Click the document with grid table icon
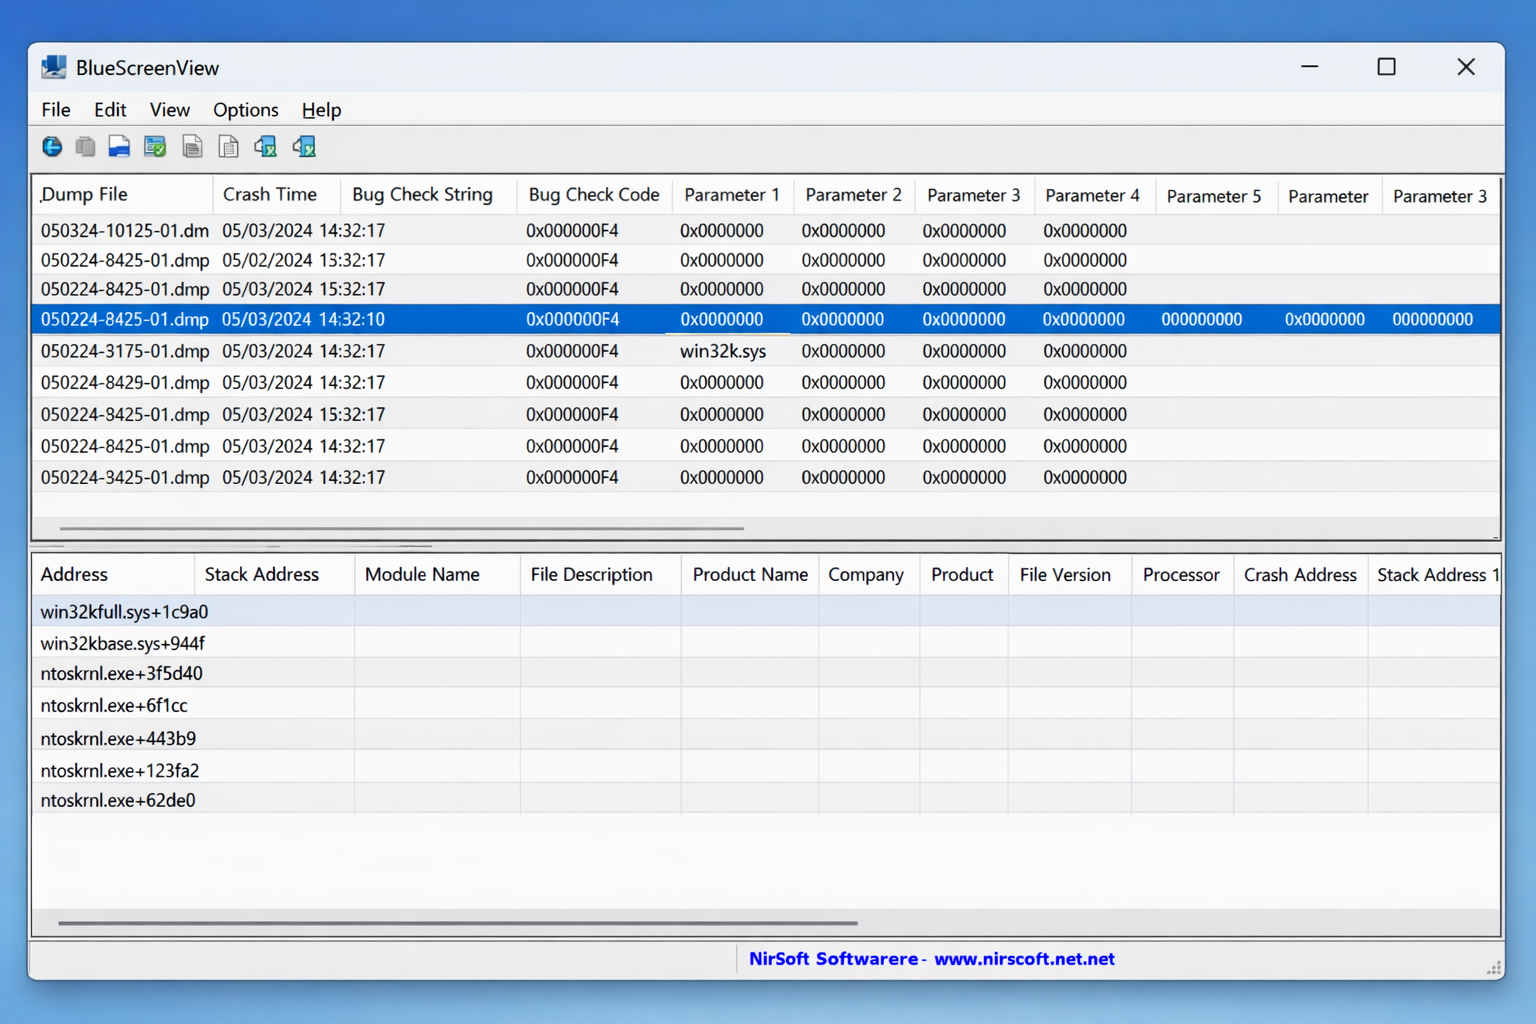The height and width of the screenshot is (1024, 1536). 228,147
